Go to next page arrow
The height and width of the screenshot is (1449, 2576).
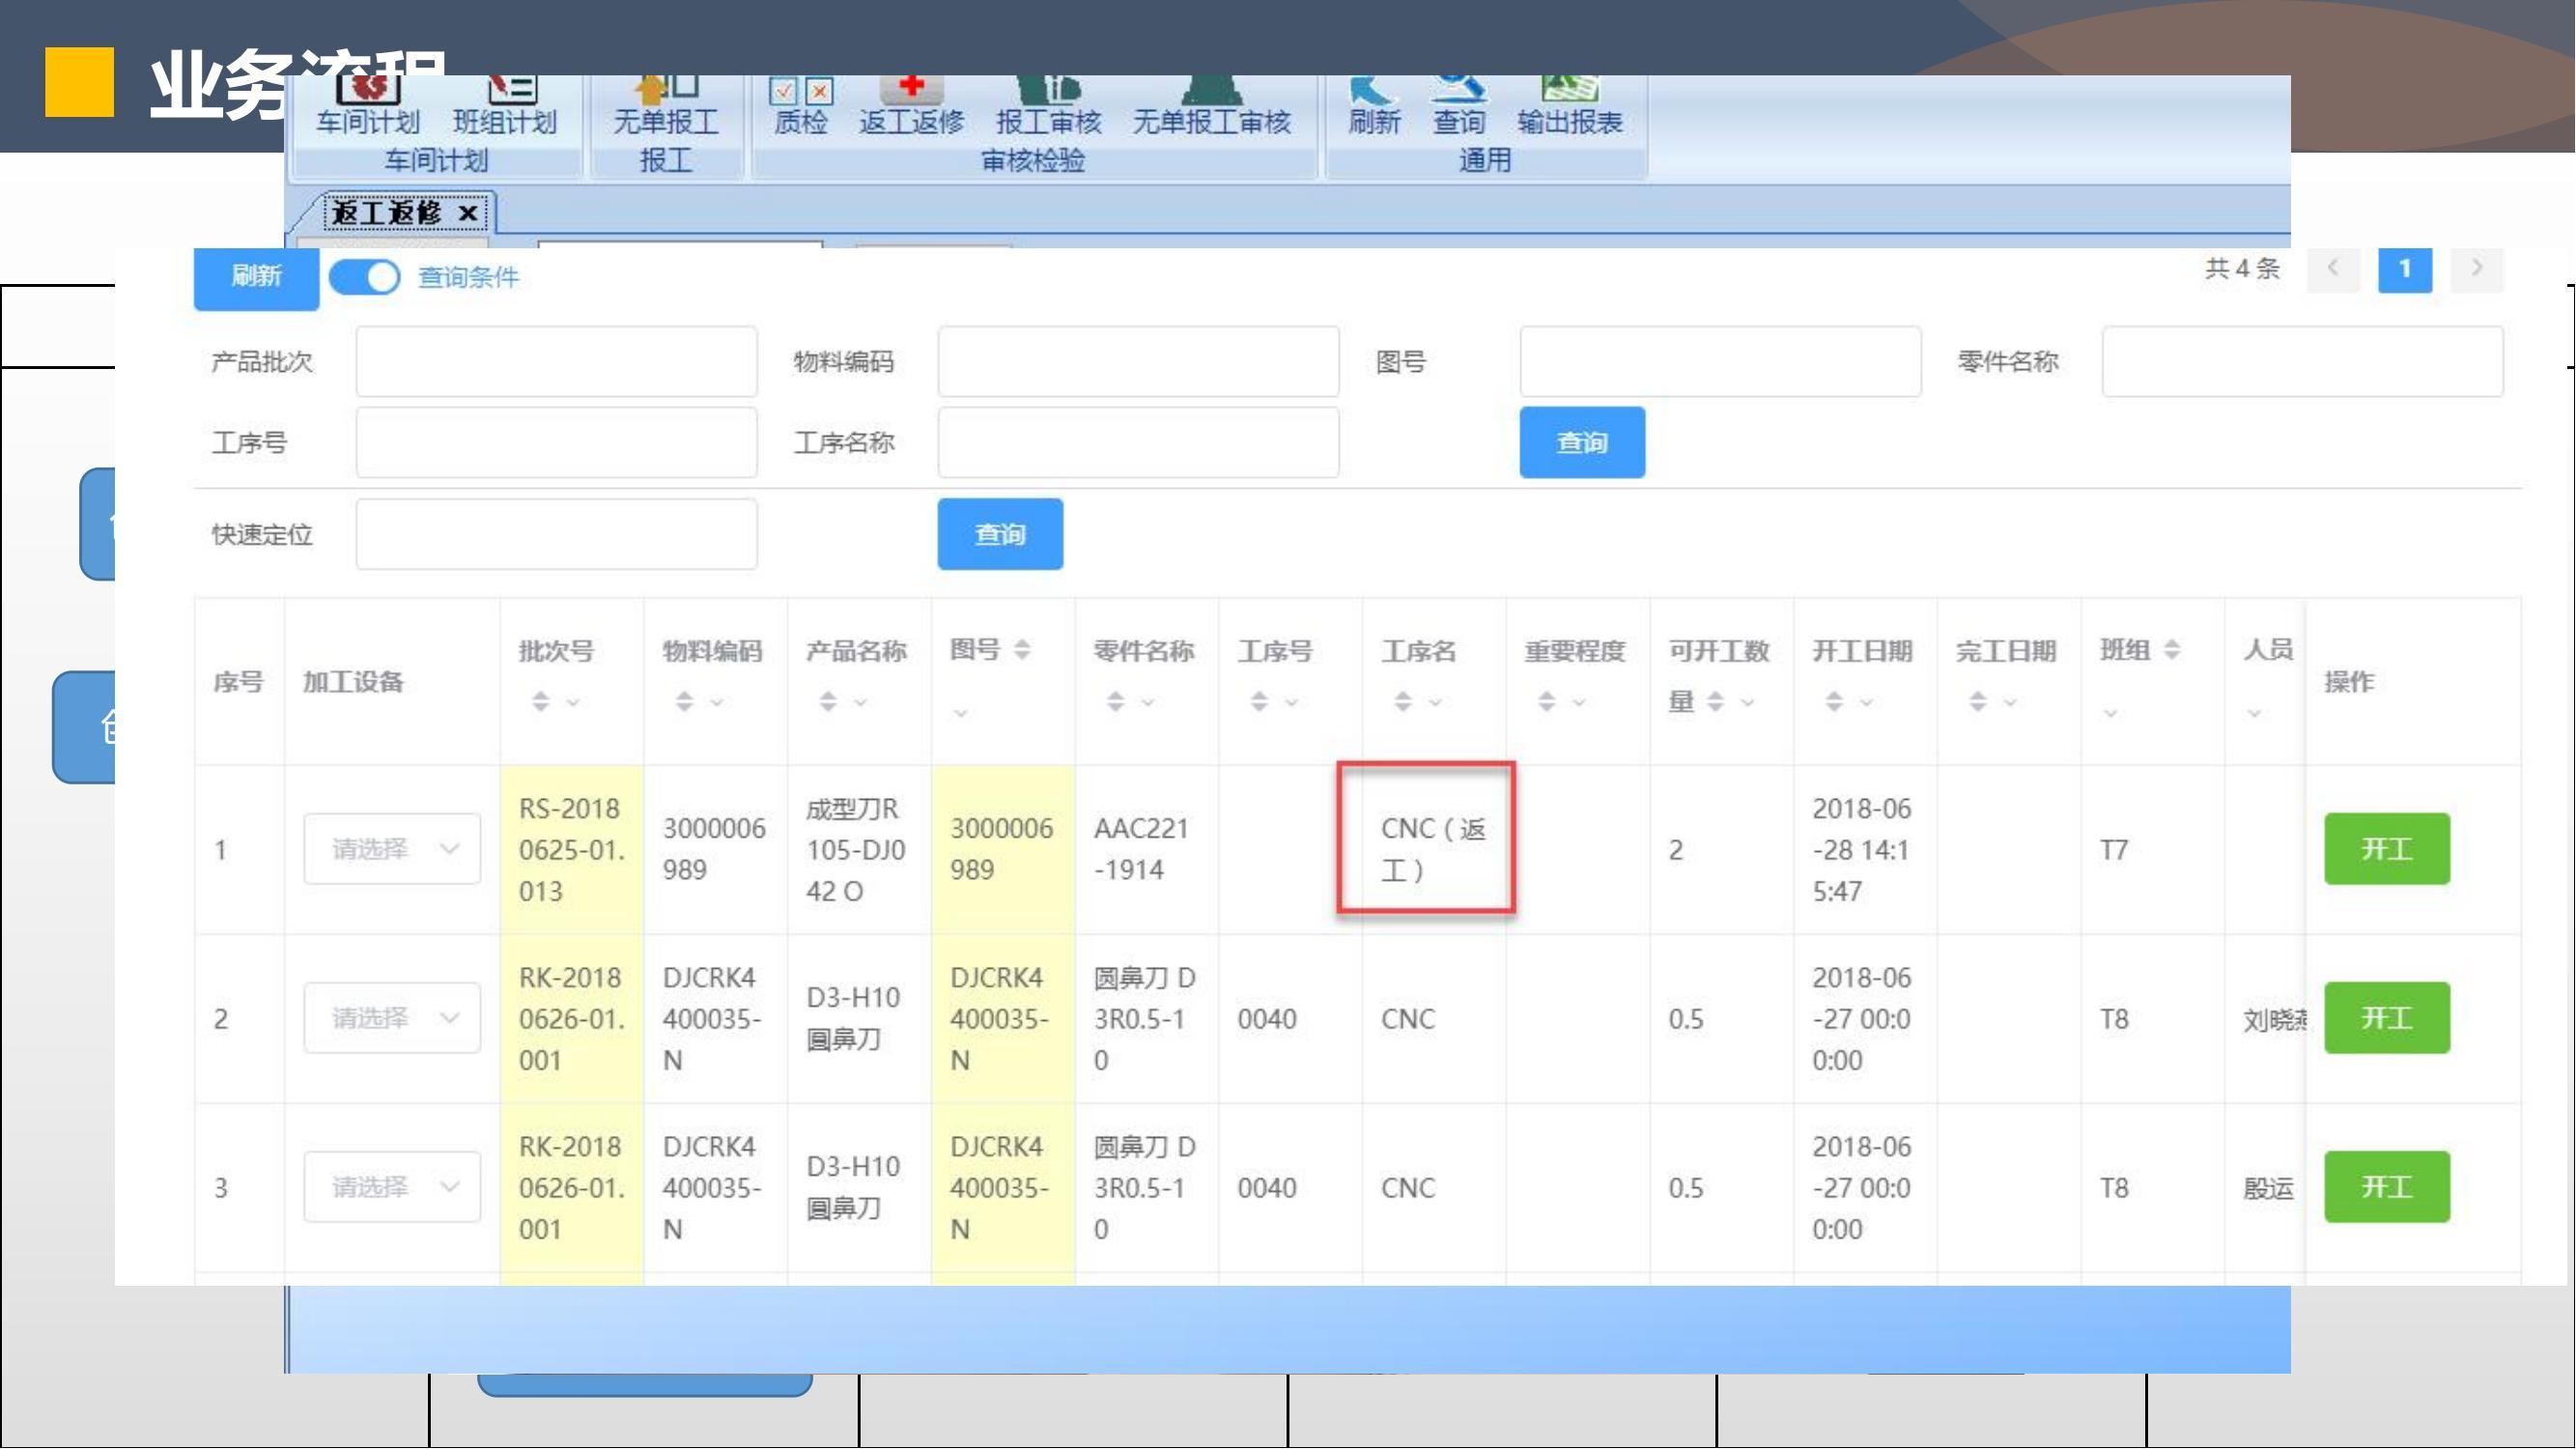click(2476, 268)
